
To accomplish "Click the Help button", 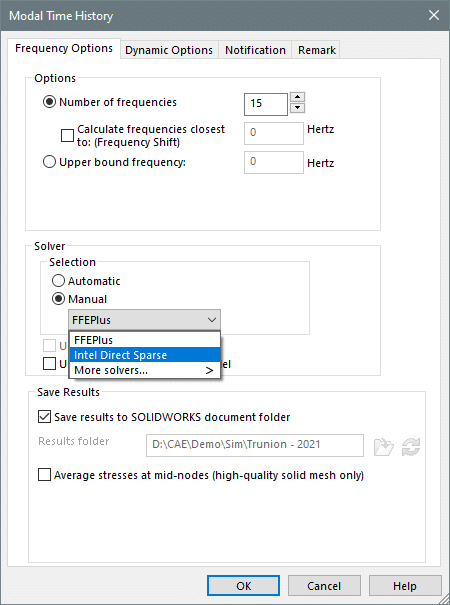I will (x=405, y=586).
